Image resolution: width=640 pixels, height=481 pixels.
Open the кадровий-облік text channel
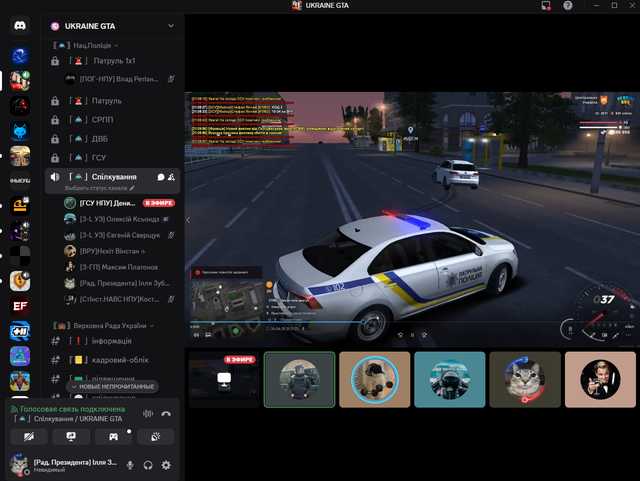click(113, 360)
